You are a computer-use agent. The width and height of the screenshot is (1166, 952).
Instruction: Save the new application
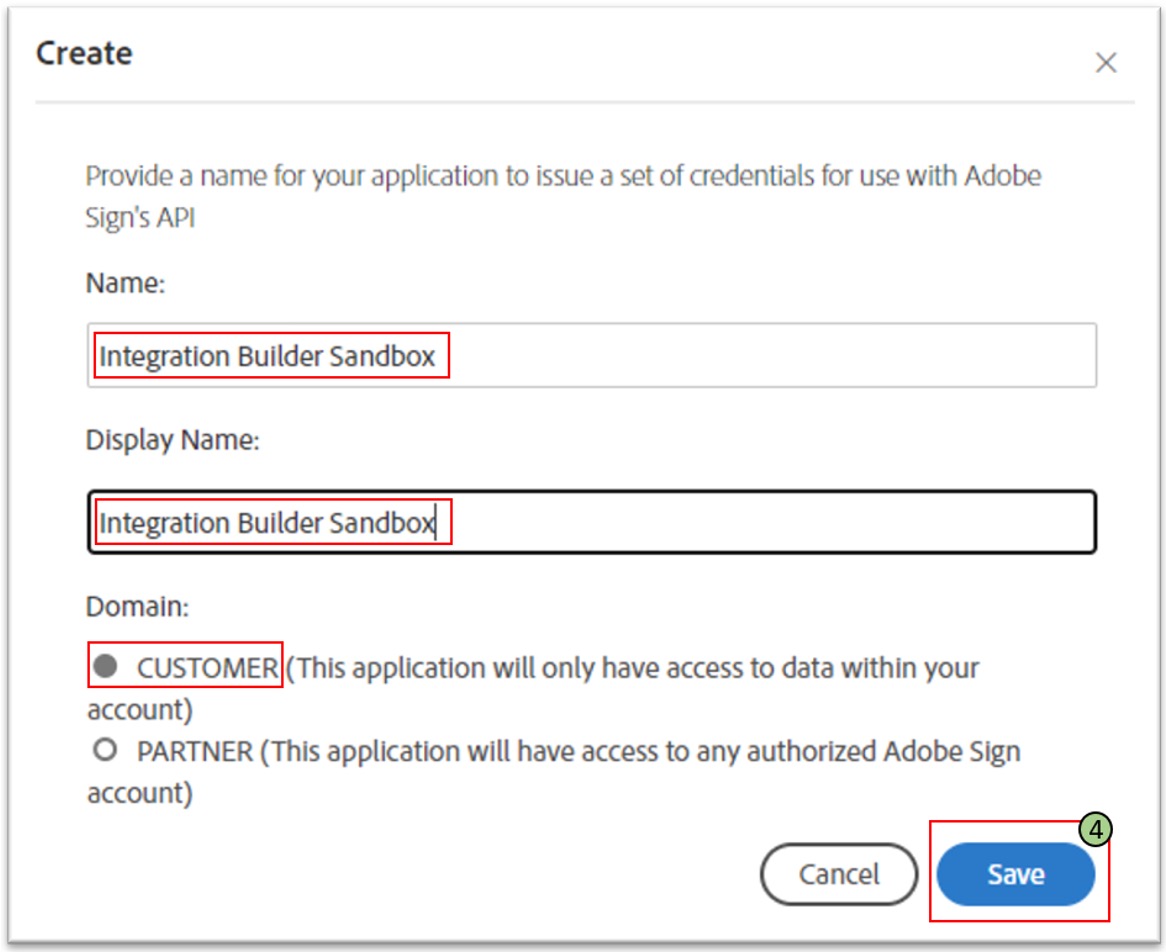tap(1016, 874)
